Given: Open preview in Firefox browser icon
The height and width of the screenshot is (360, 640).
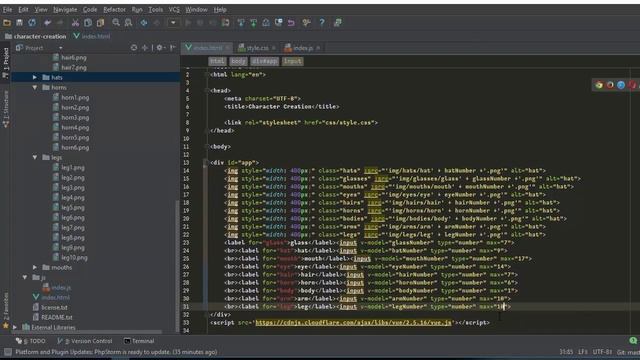Looking at the screenshot, I should [x=610, y=85].
